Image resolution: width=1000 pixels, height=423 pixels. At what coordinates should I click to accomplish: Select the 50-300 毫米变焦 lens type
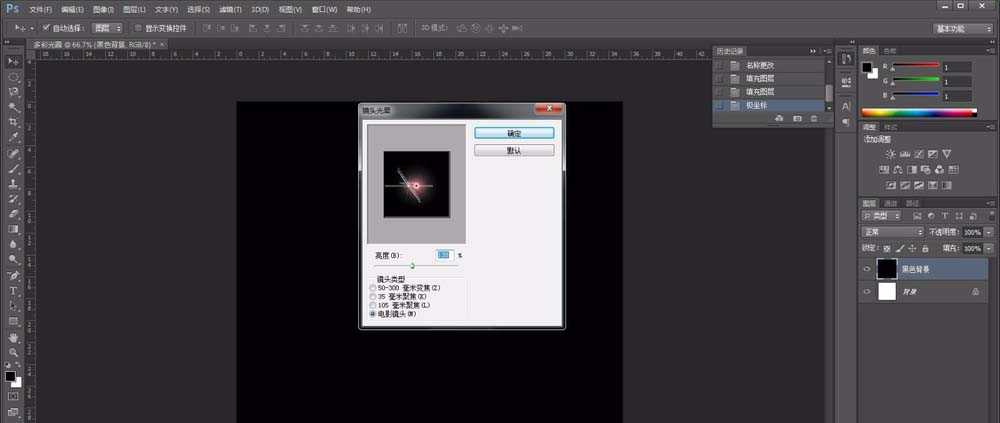(x=374, y=288)
